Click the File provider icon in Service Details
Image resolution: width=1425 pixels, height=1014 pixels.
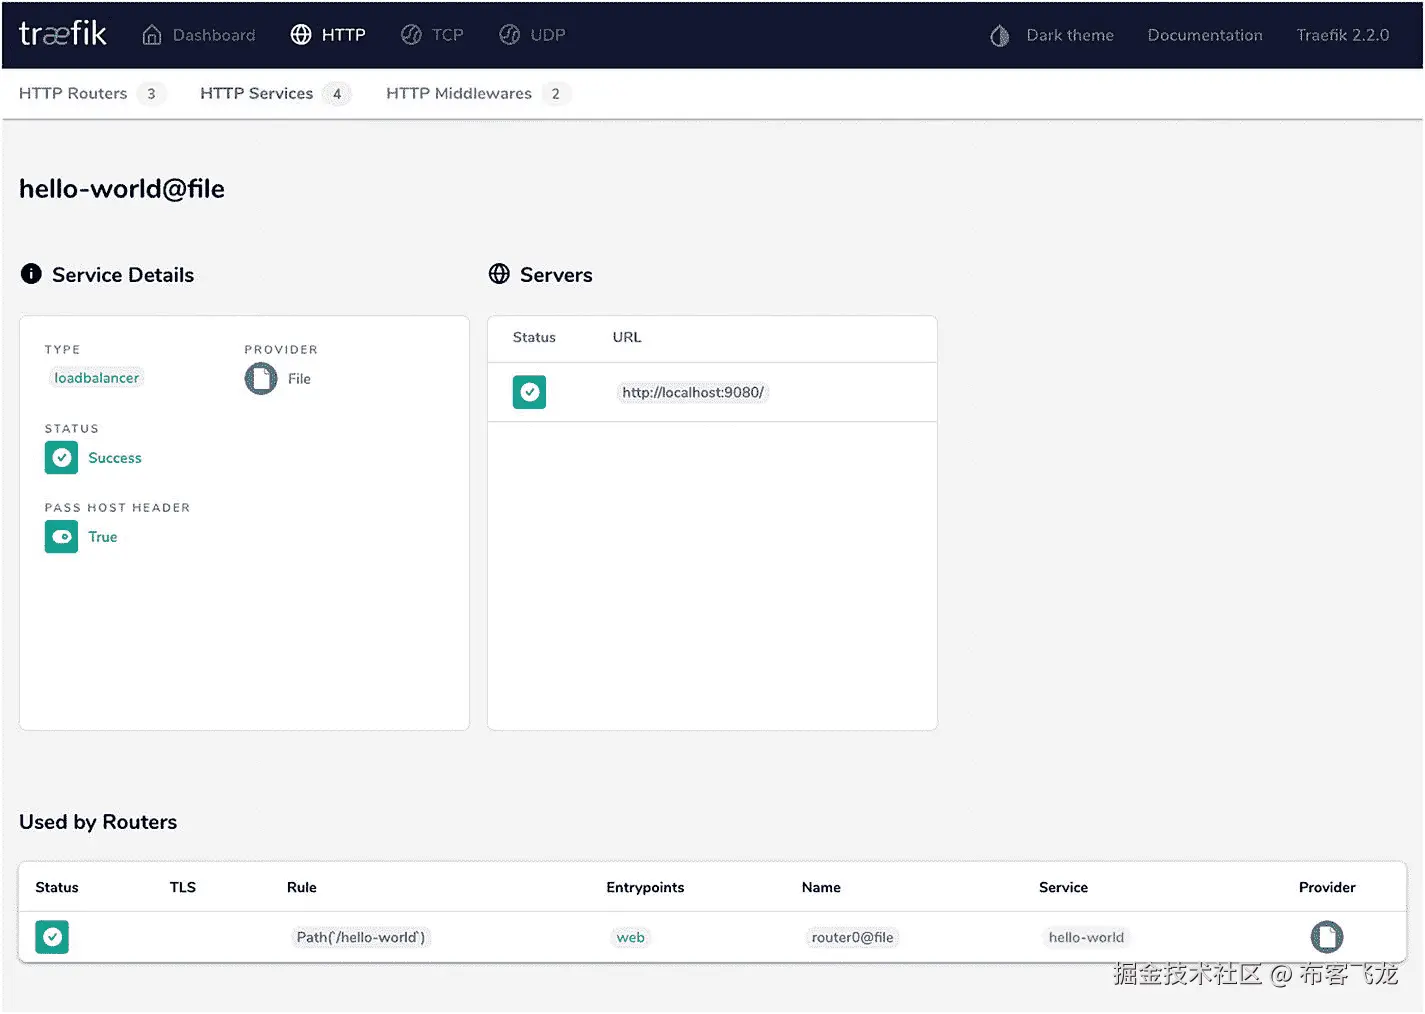[261, 378]
